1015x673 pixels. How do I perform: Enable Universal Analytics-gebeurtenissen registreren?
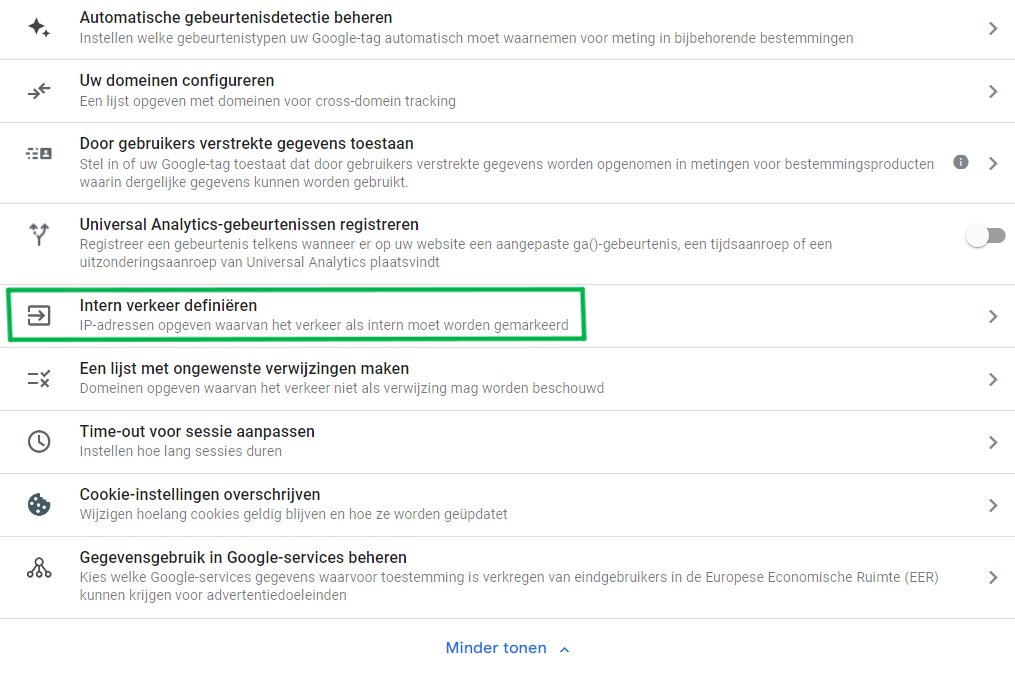985,234
